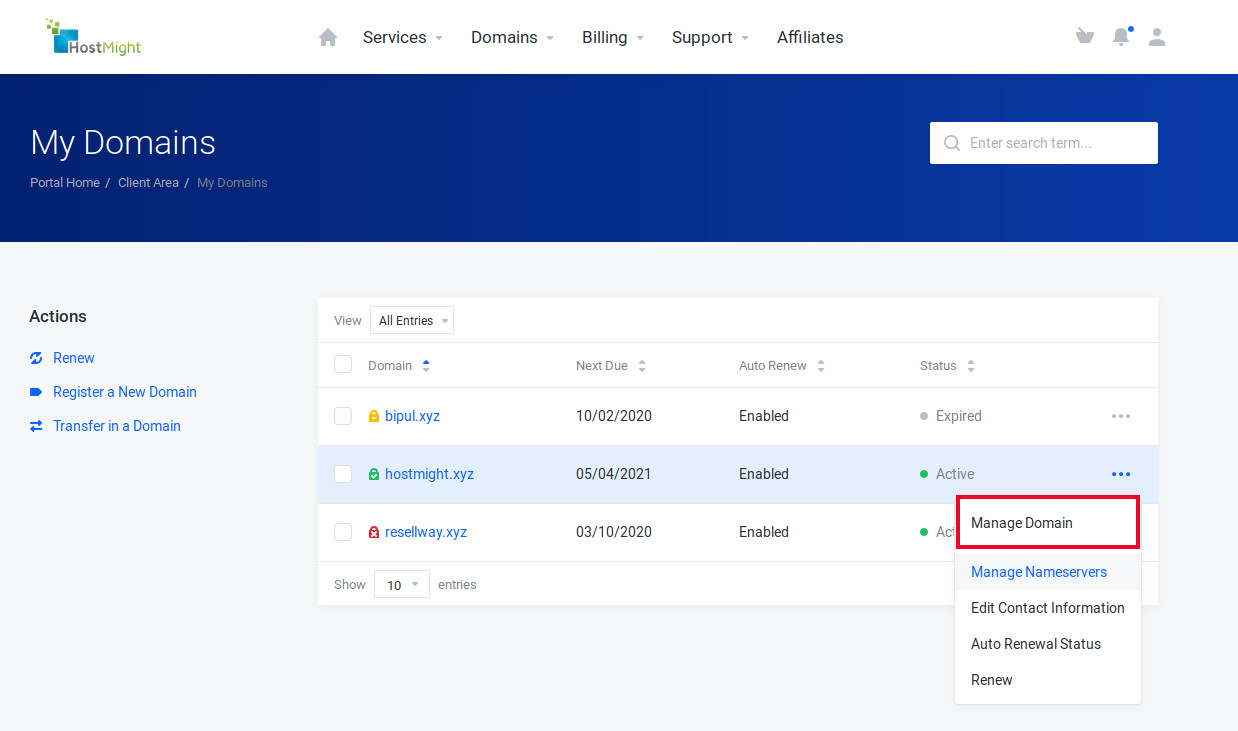Open the resellway.xyz domain link

[425, 532]
